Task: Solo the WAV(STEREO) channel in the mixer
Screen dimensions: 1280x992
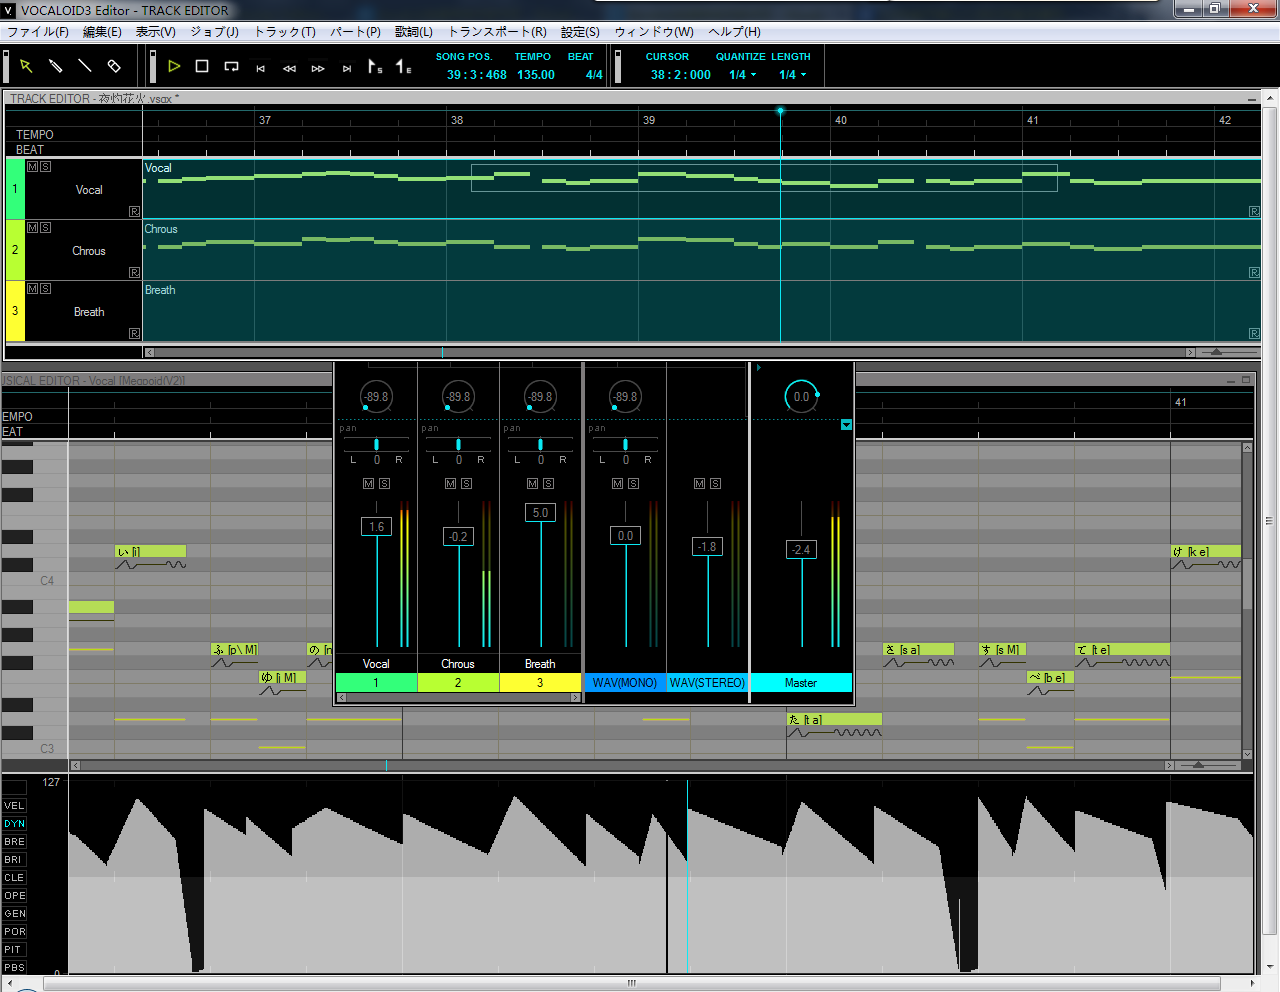Action: pyautogui.click(x=716, y=484)
